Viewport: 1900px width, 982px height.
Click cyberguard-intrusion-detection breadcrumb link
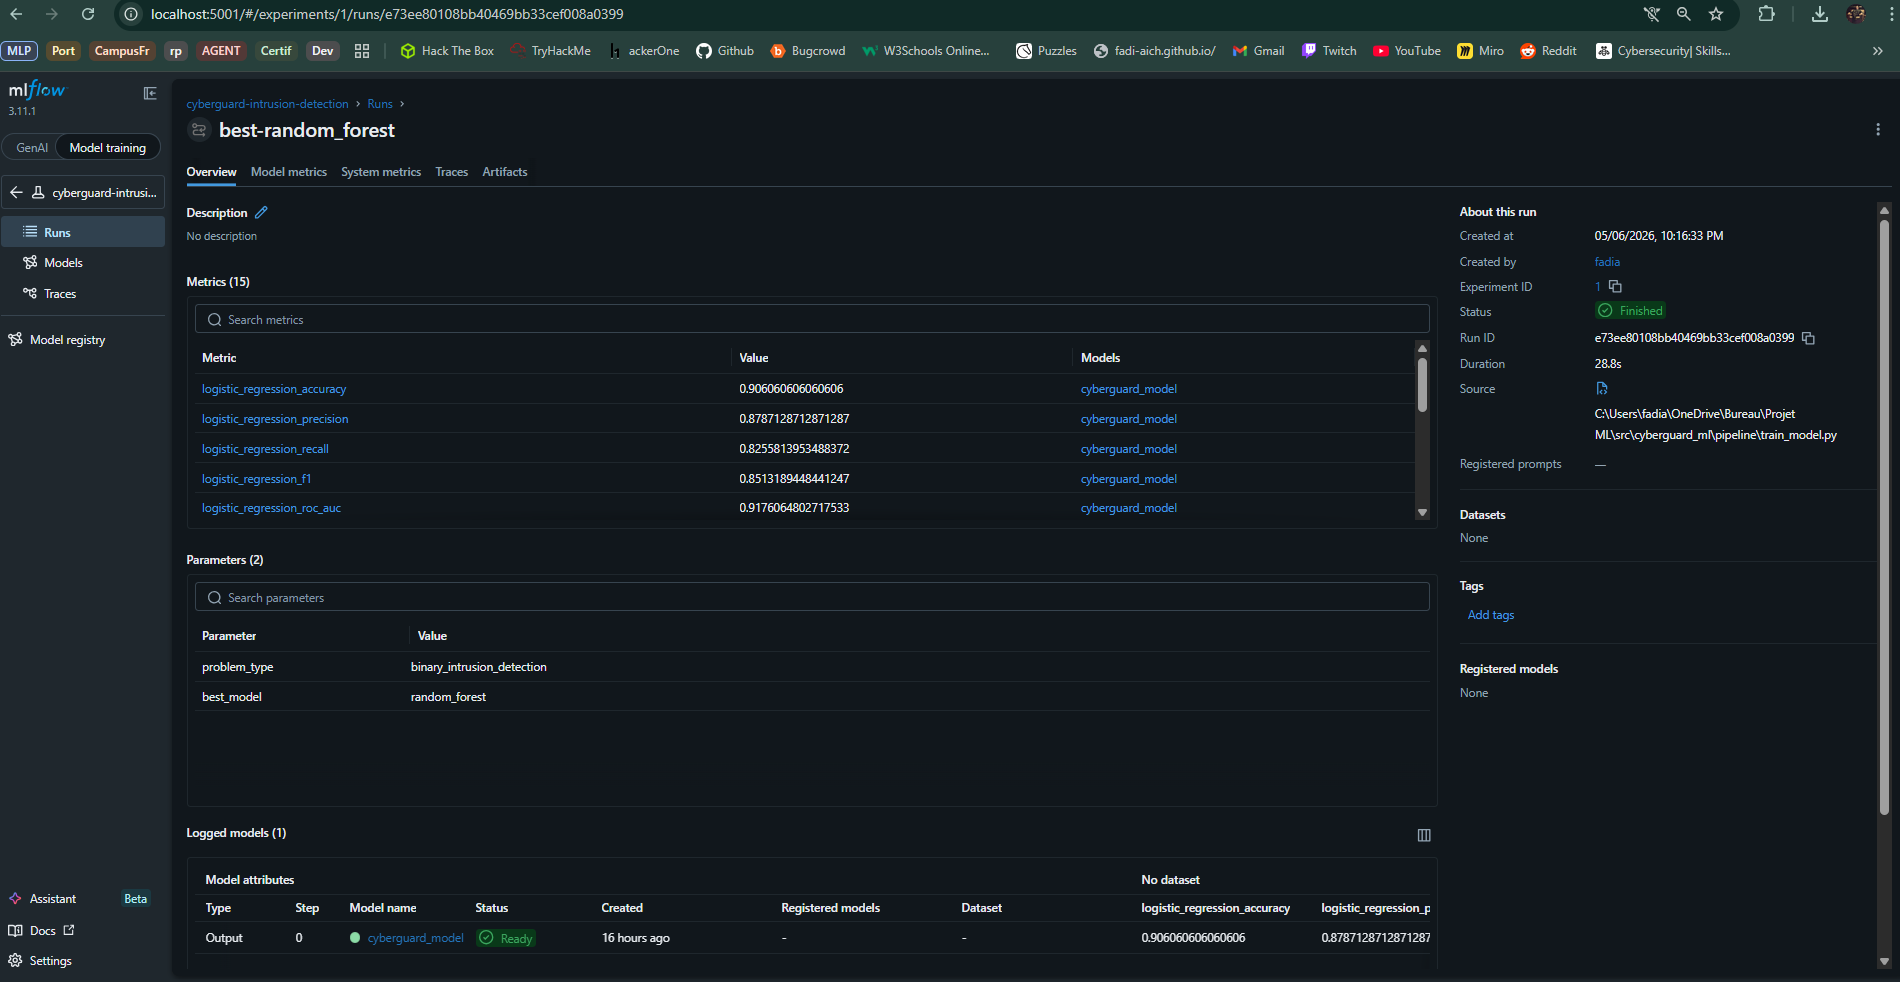tap(267, 104)
